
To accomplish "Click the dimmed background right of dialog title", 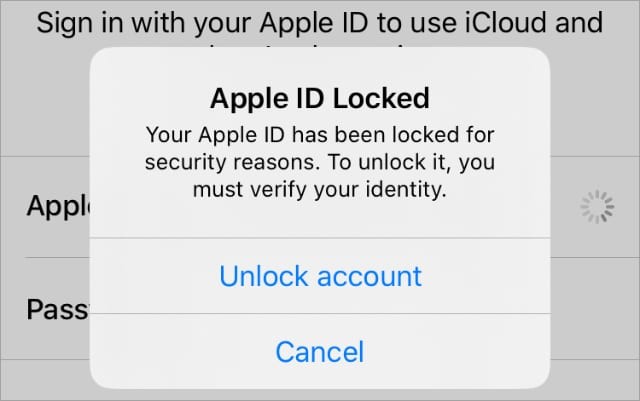I will click(595, 100).
